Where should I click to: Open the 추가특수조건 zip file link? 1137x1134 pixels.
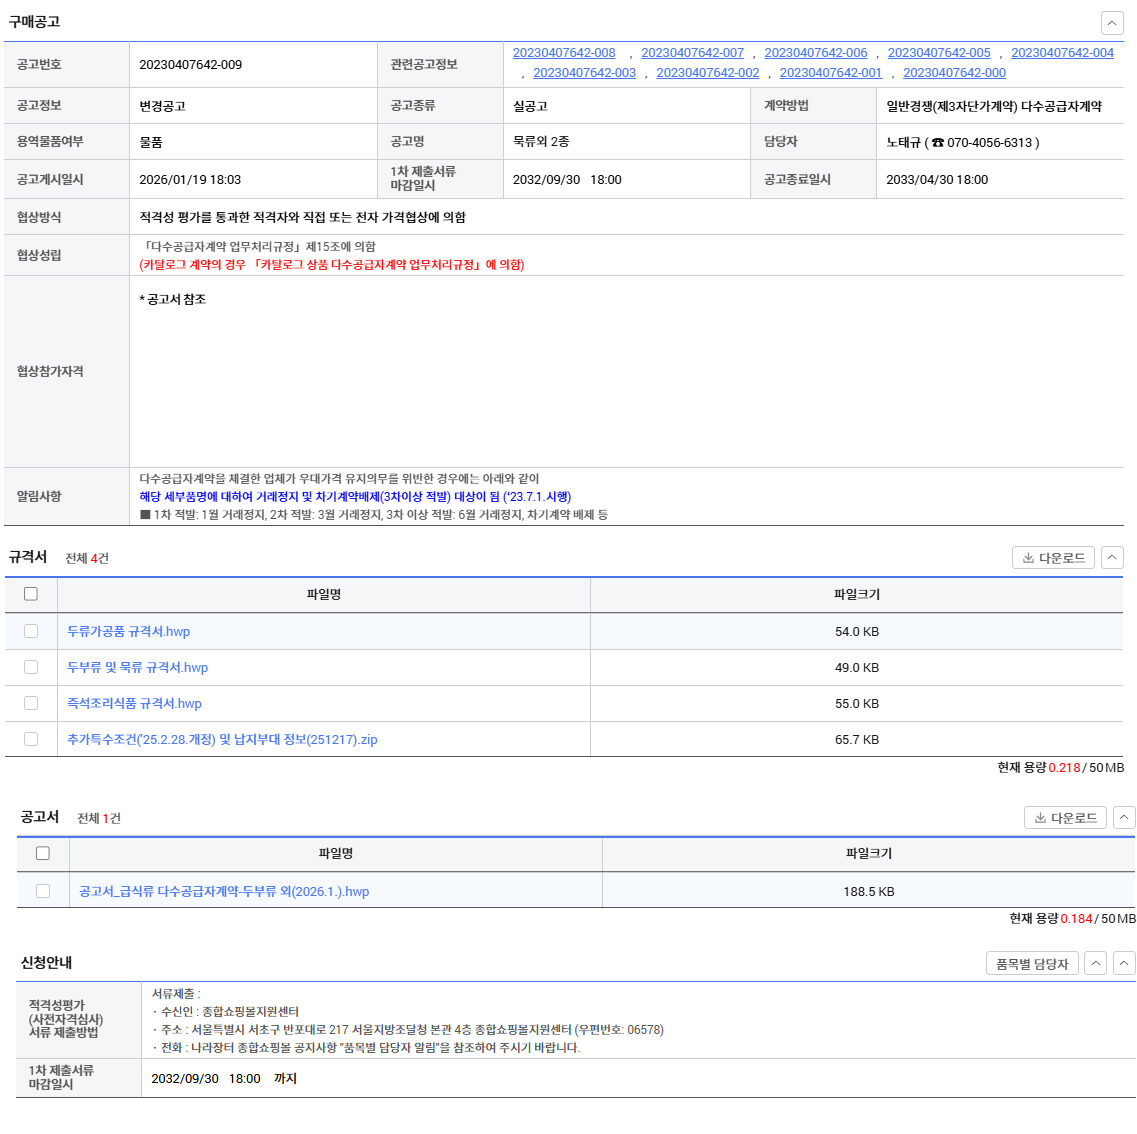click(x=222, y=740)
